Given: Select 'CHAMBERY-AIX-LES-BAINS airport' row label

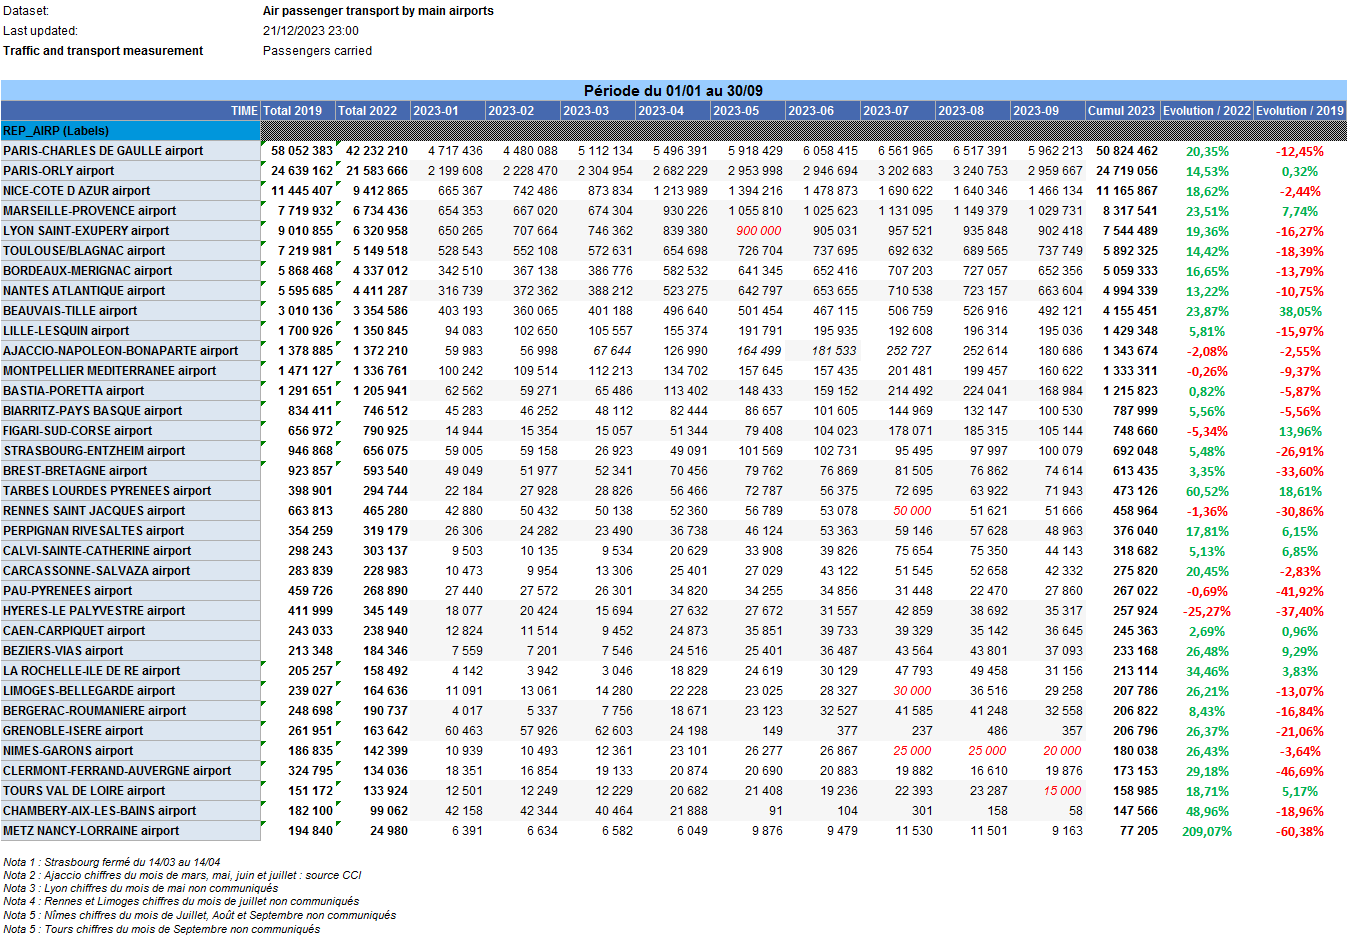Looking at the screenshot, I should [x=130, y=811].
